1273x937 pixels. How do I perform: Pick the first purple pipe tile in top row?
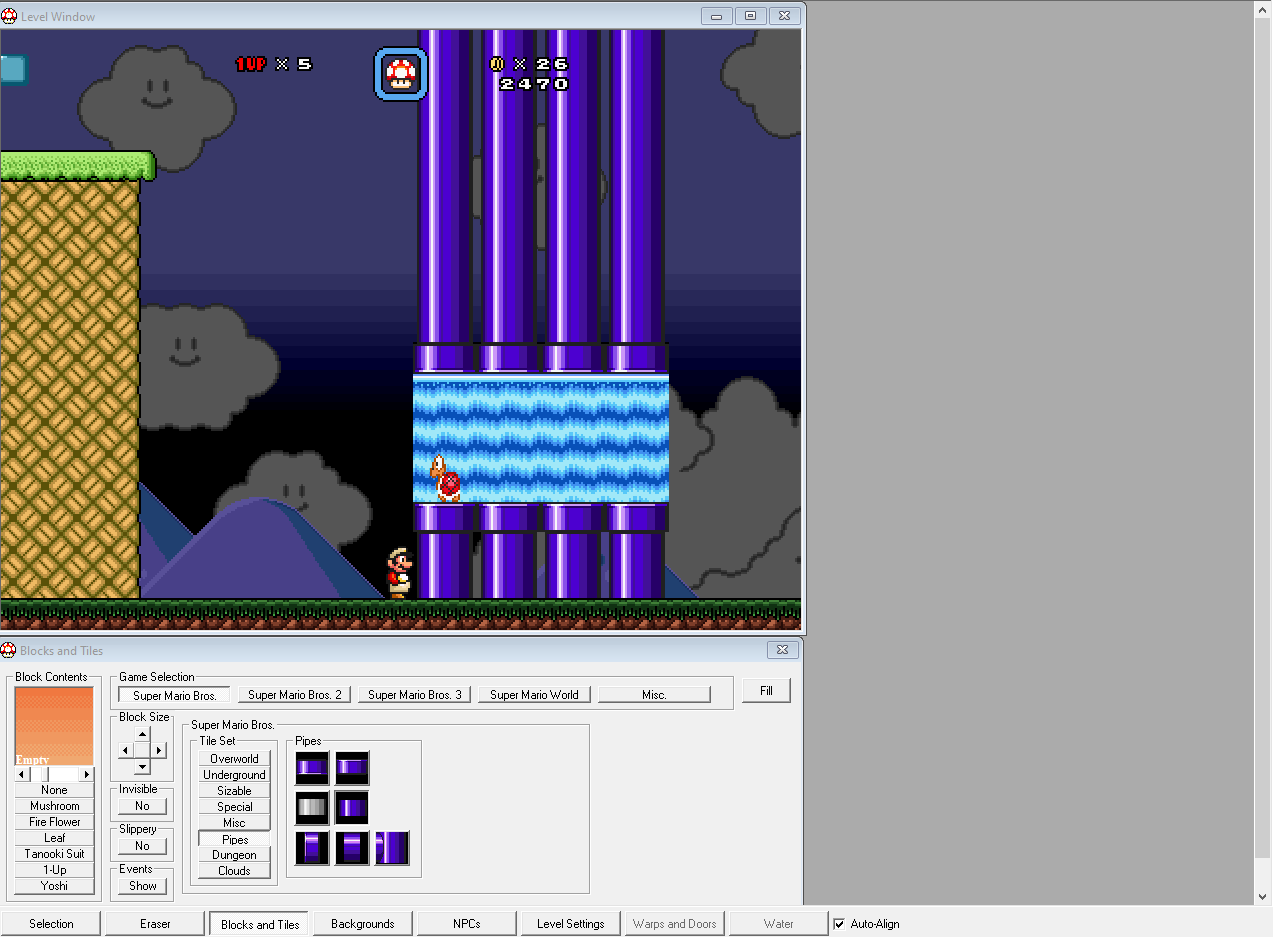312,768
